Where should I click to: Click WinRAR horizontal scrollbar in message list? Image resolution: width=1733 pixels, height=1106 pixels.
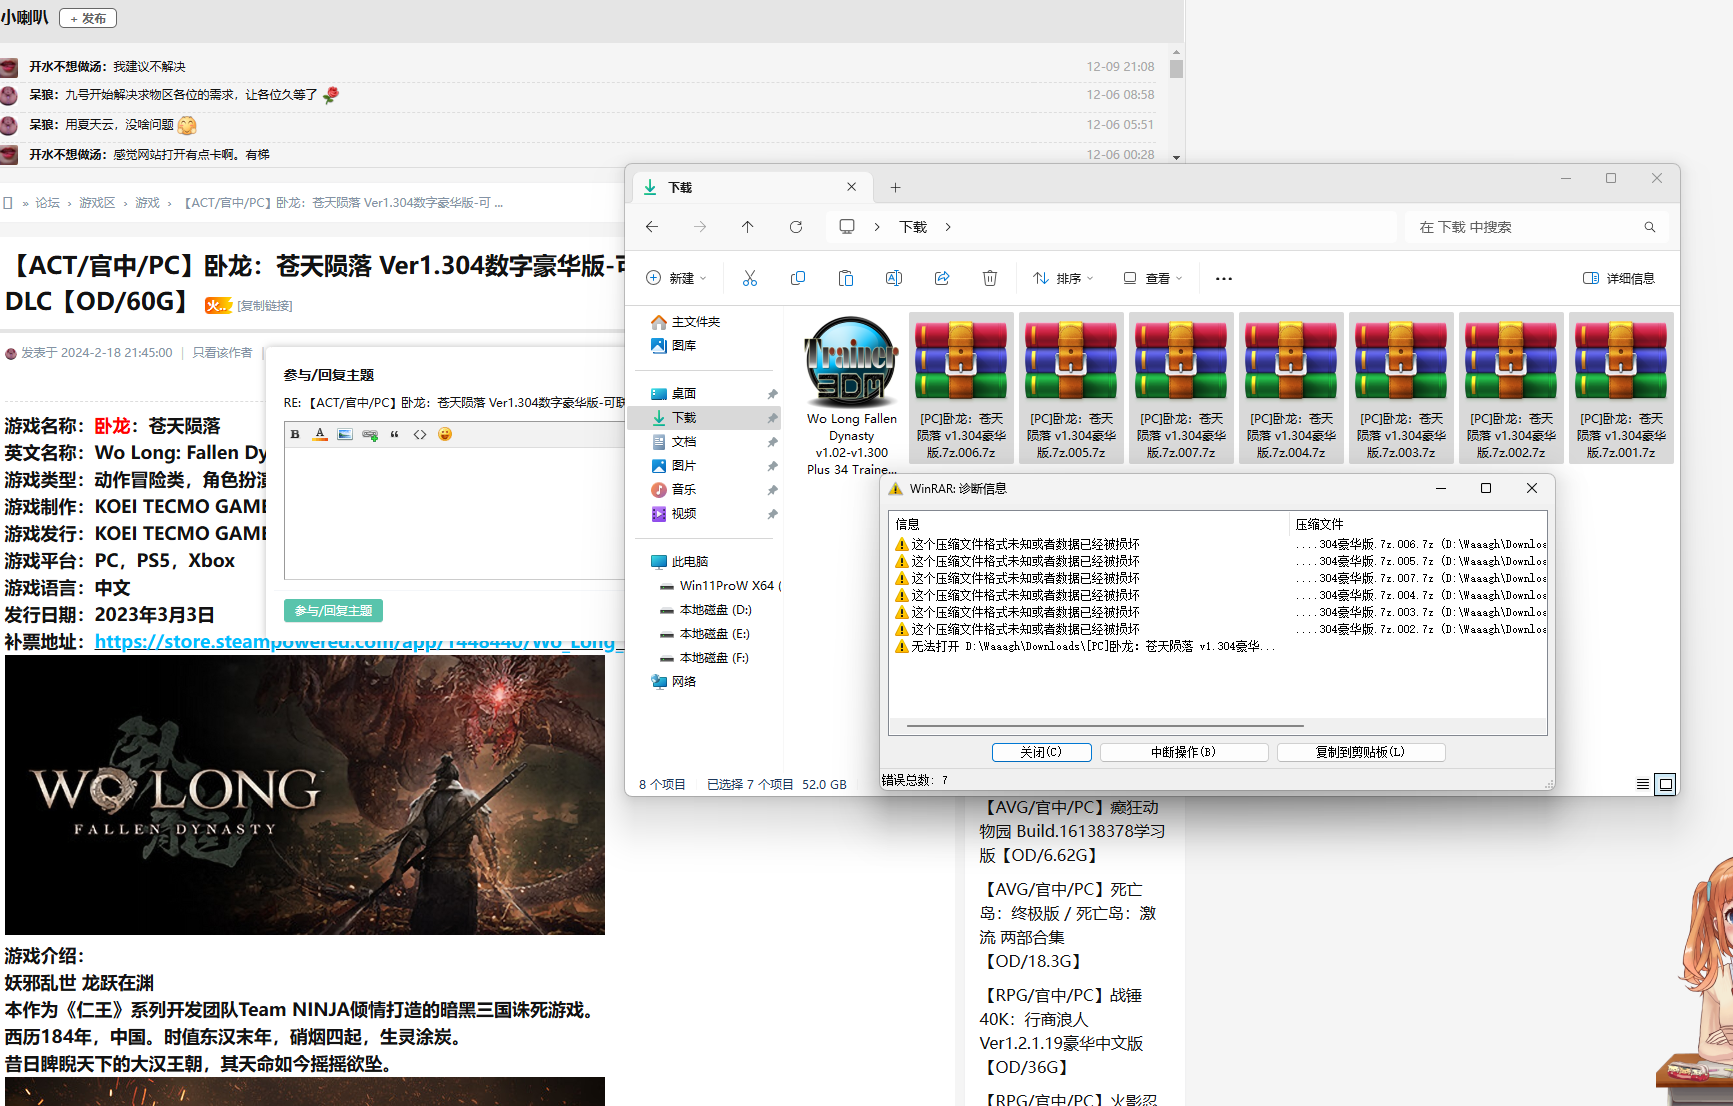(1105, 726)
